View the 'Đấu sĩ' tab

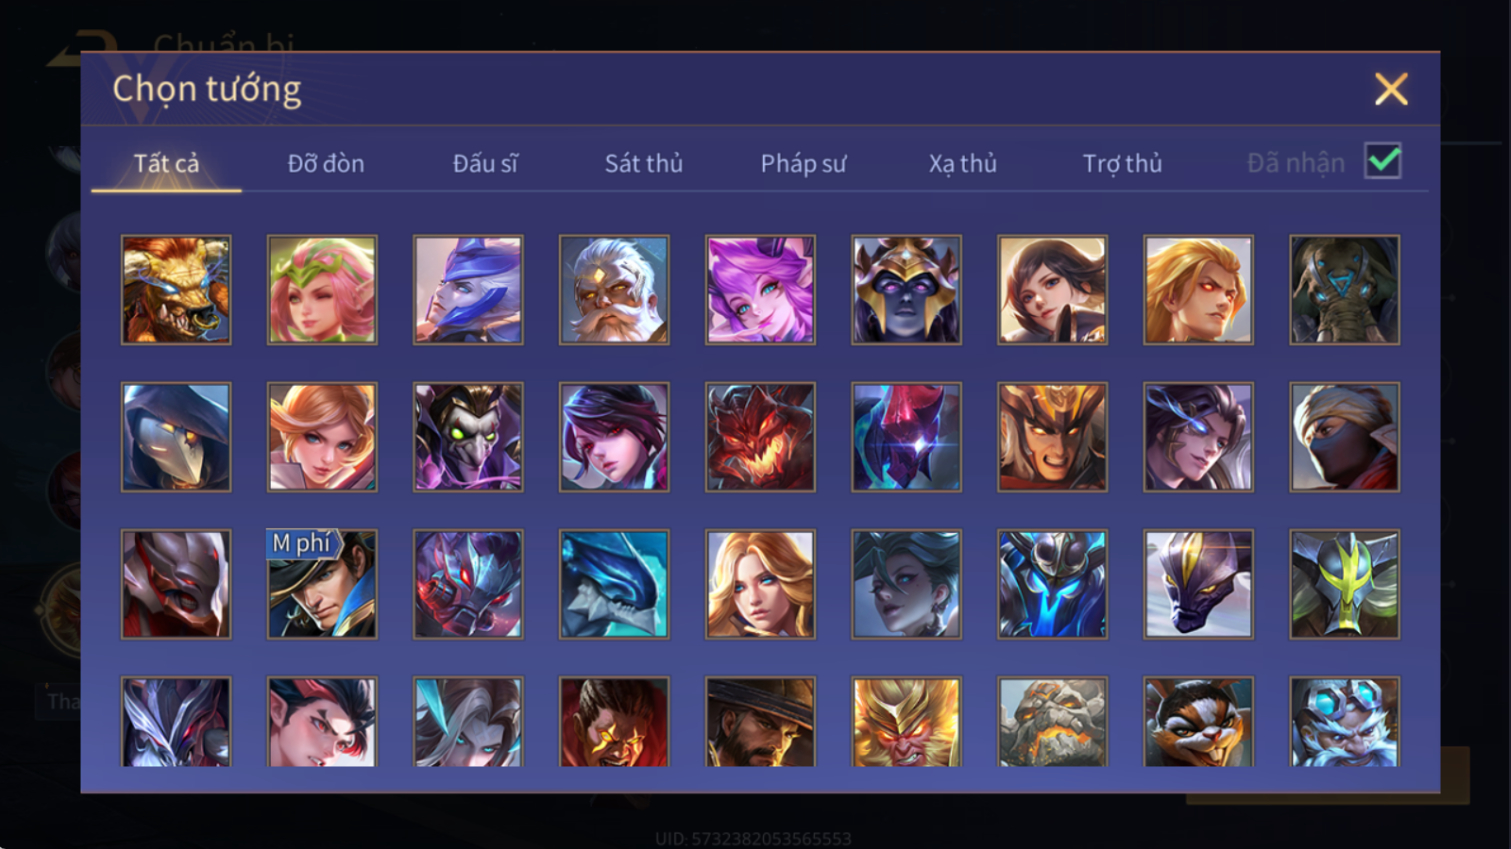coord(485,163)
